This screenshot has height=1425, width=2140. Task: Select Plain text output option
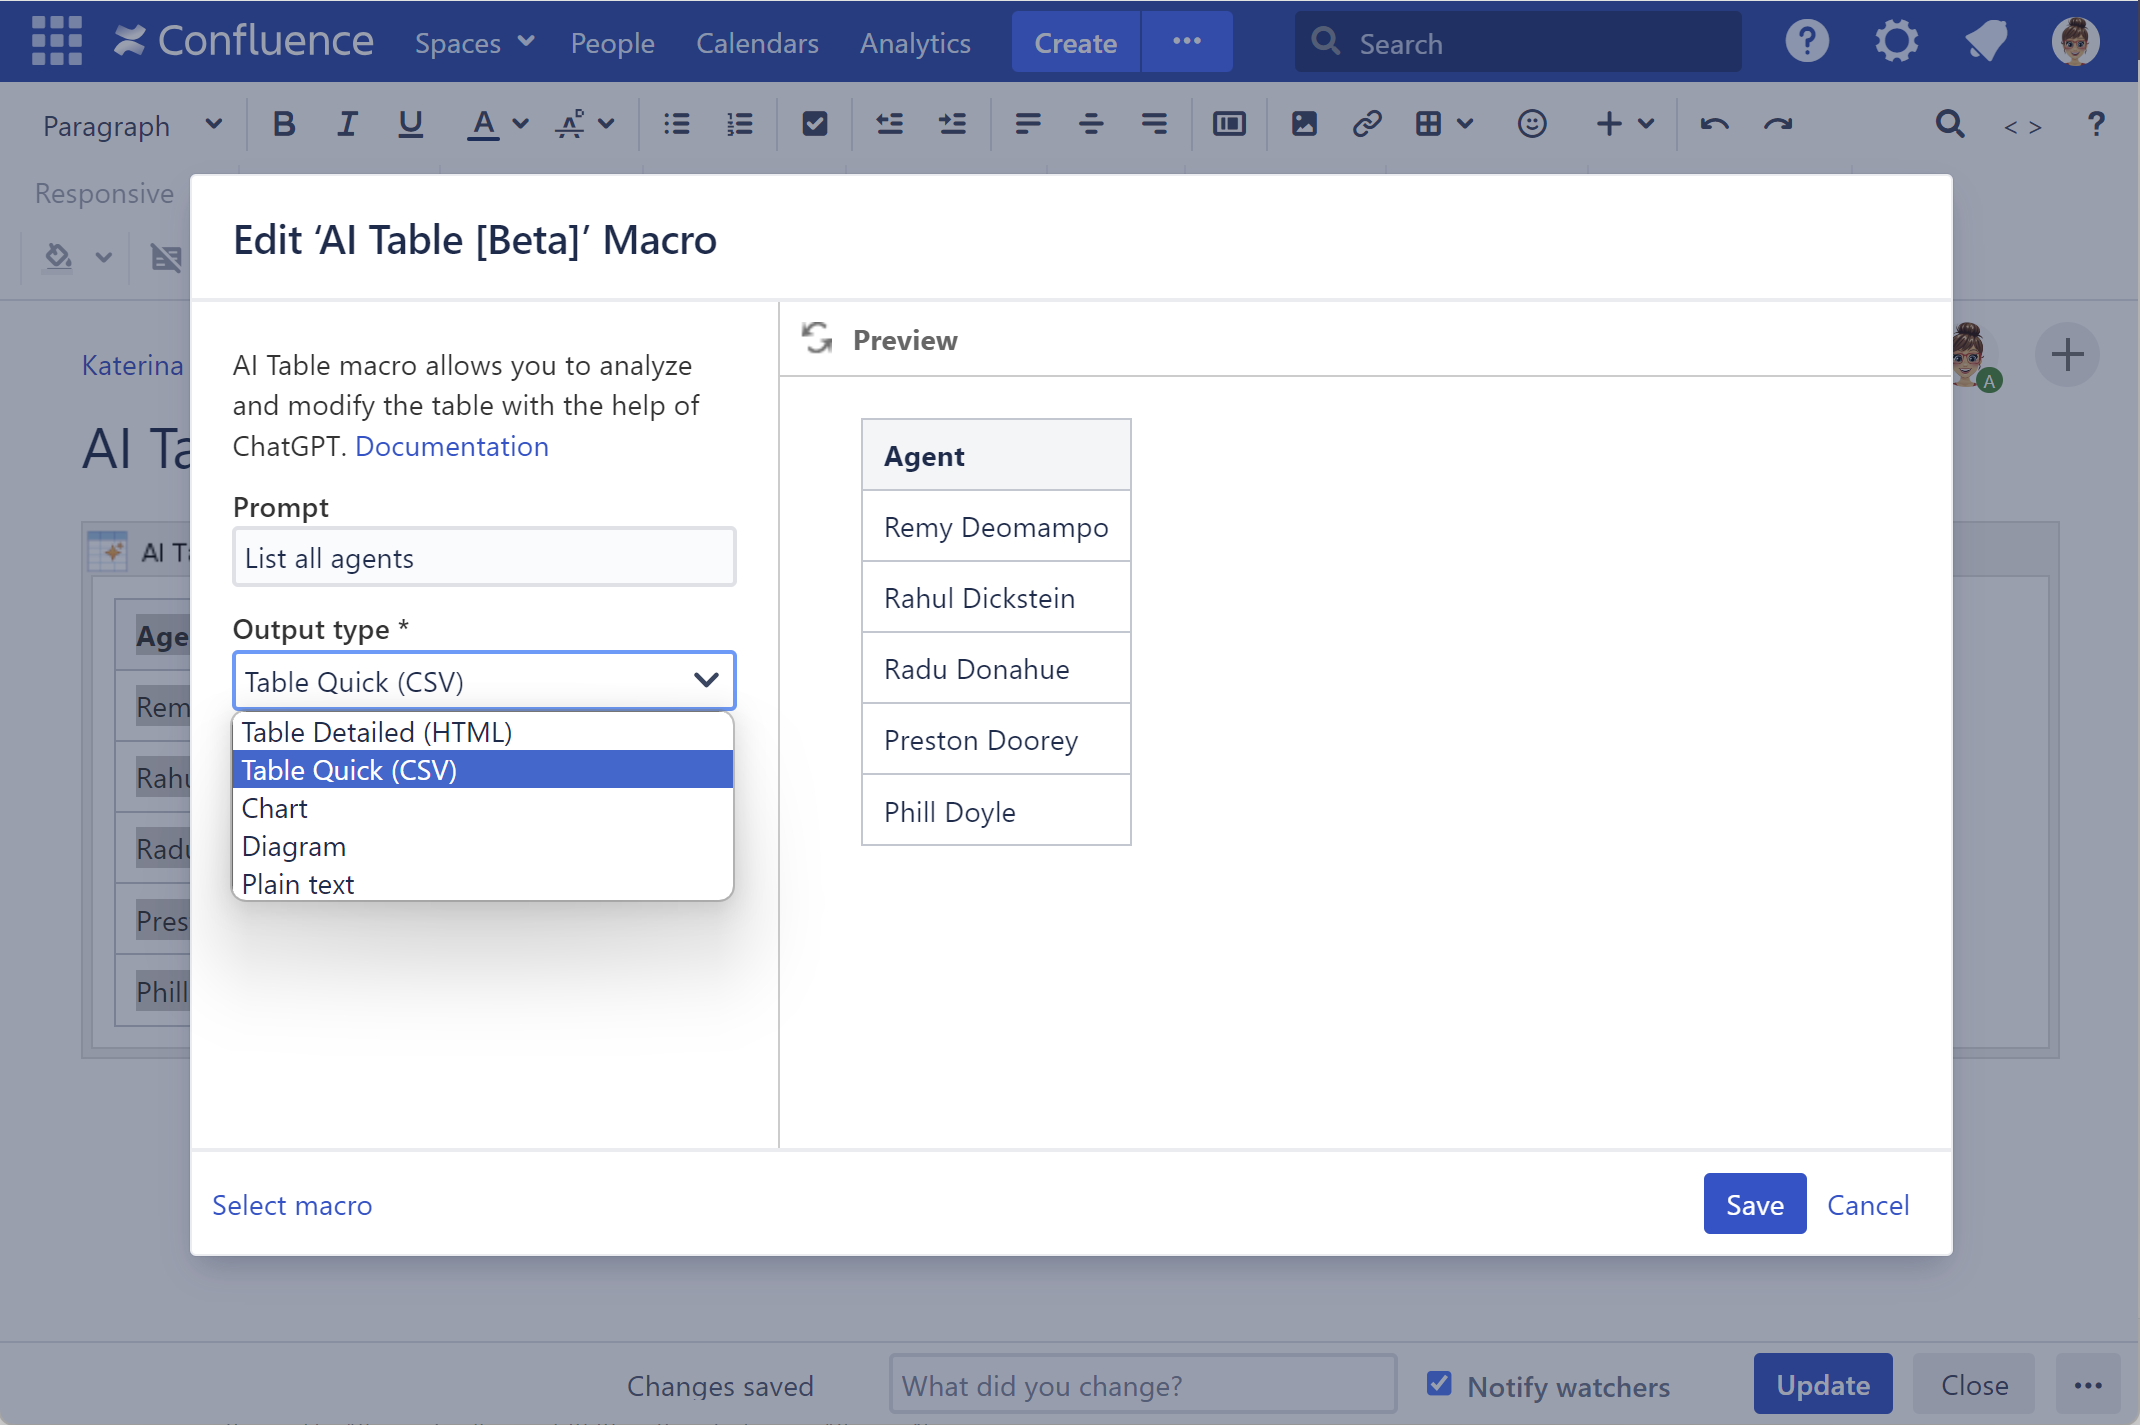[298, 884]
